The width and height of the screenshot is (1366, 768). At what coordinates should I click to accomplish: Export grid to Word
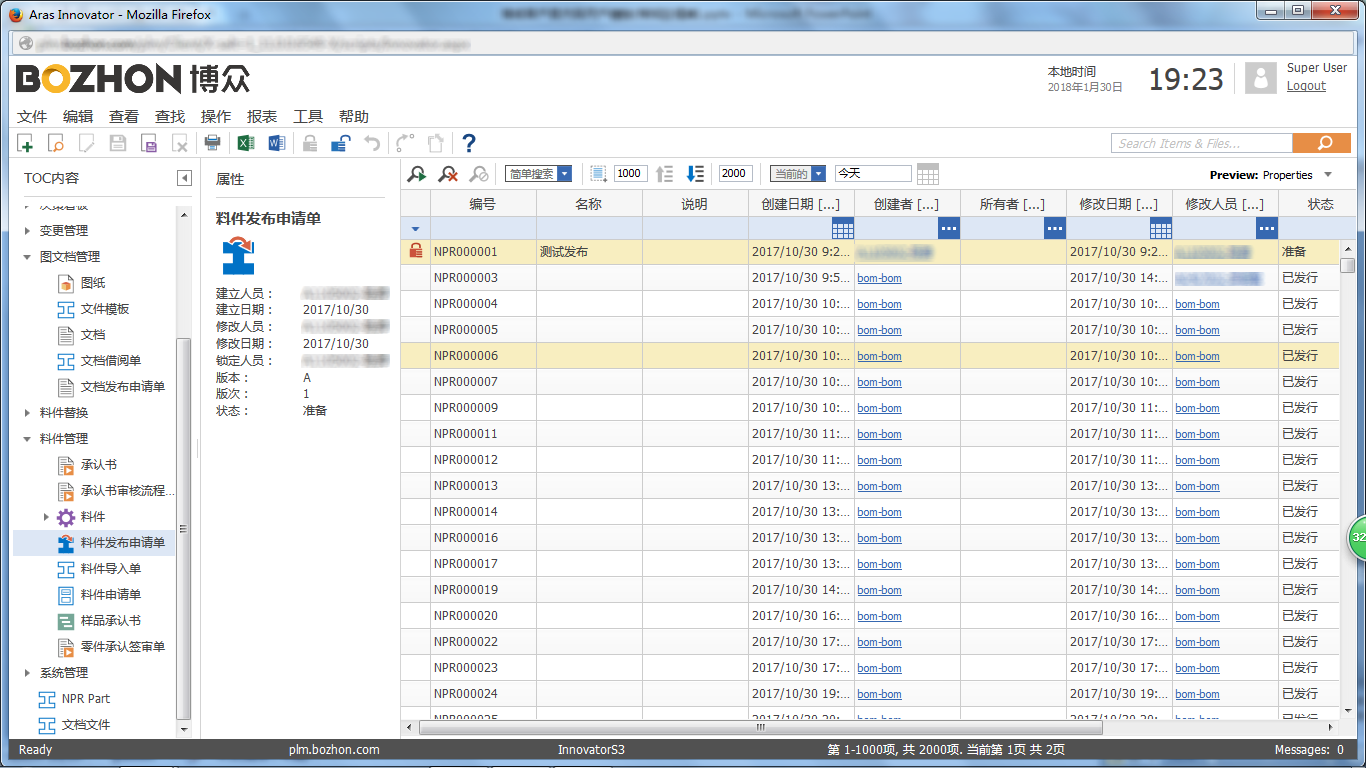click(277, 143)
